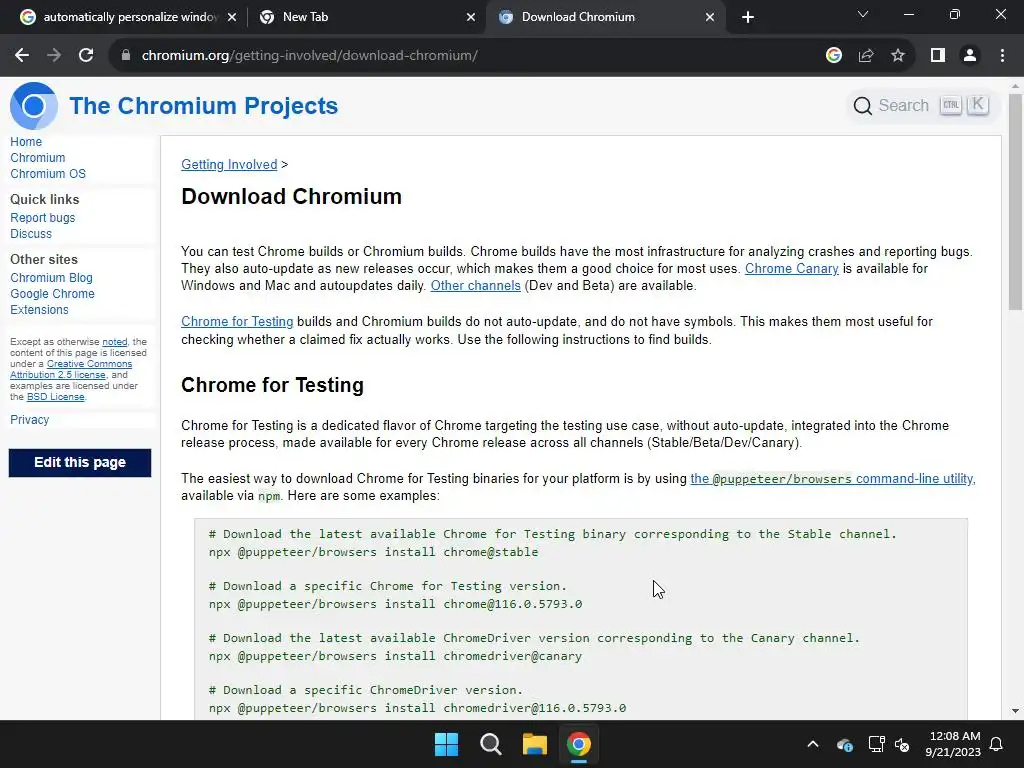The width and height of the screenshot is (1024, 768).
Task: Click the site Search box
Action: [922, 106]
